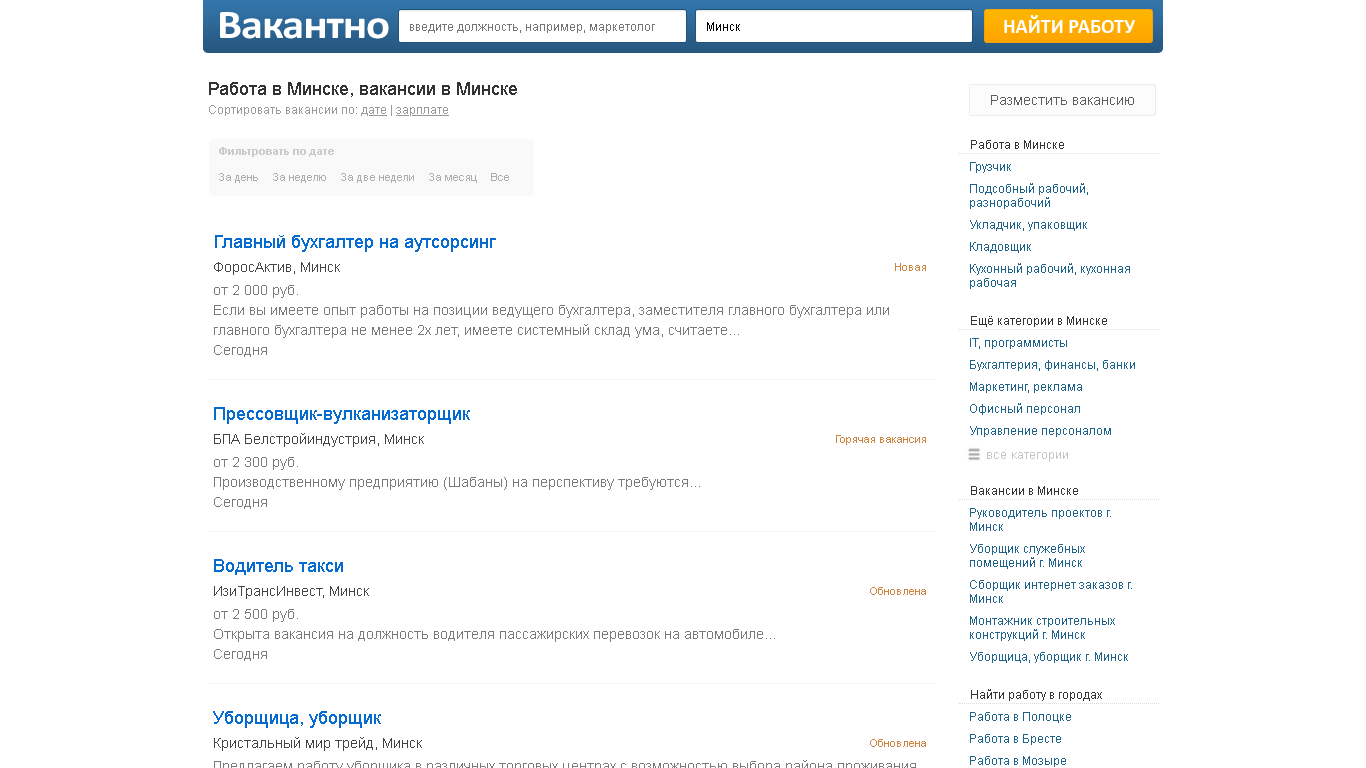Open Руководитель проектов г. Минск link
This screenshot has width=1366, height=768.
pos(1040,520)
